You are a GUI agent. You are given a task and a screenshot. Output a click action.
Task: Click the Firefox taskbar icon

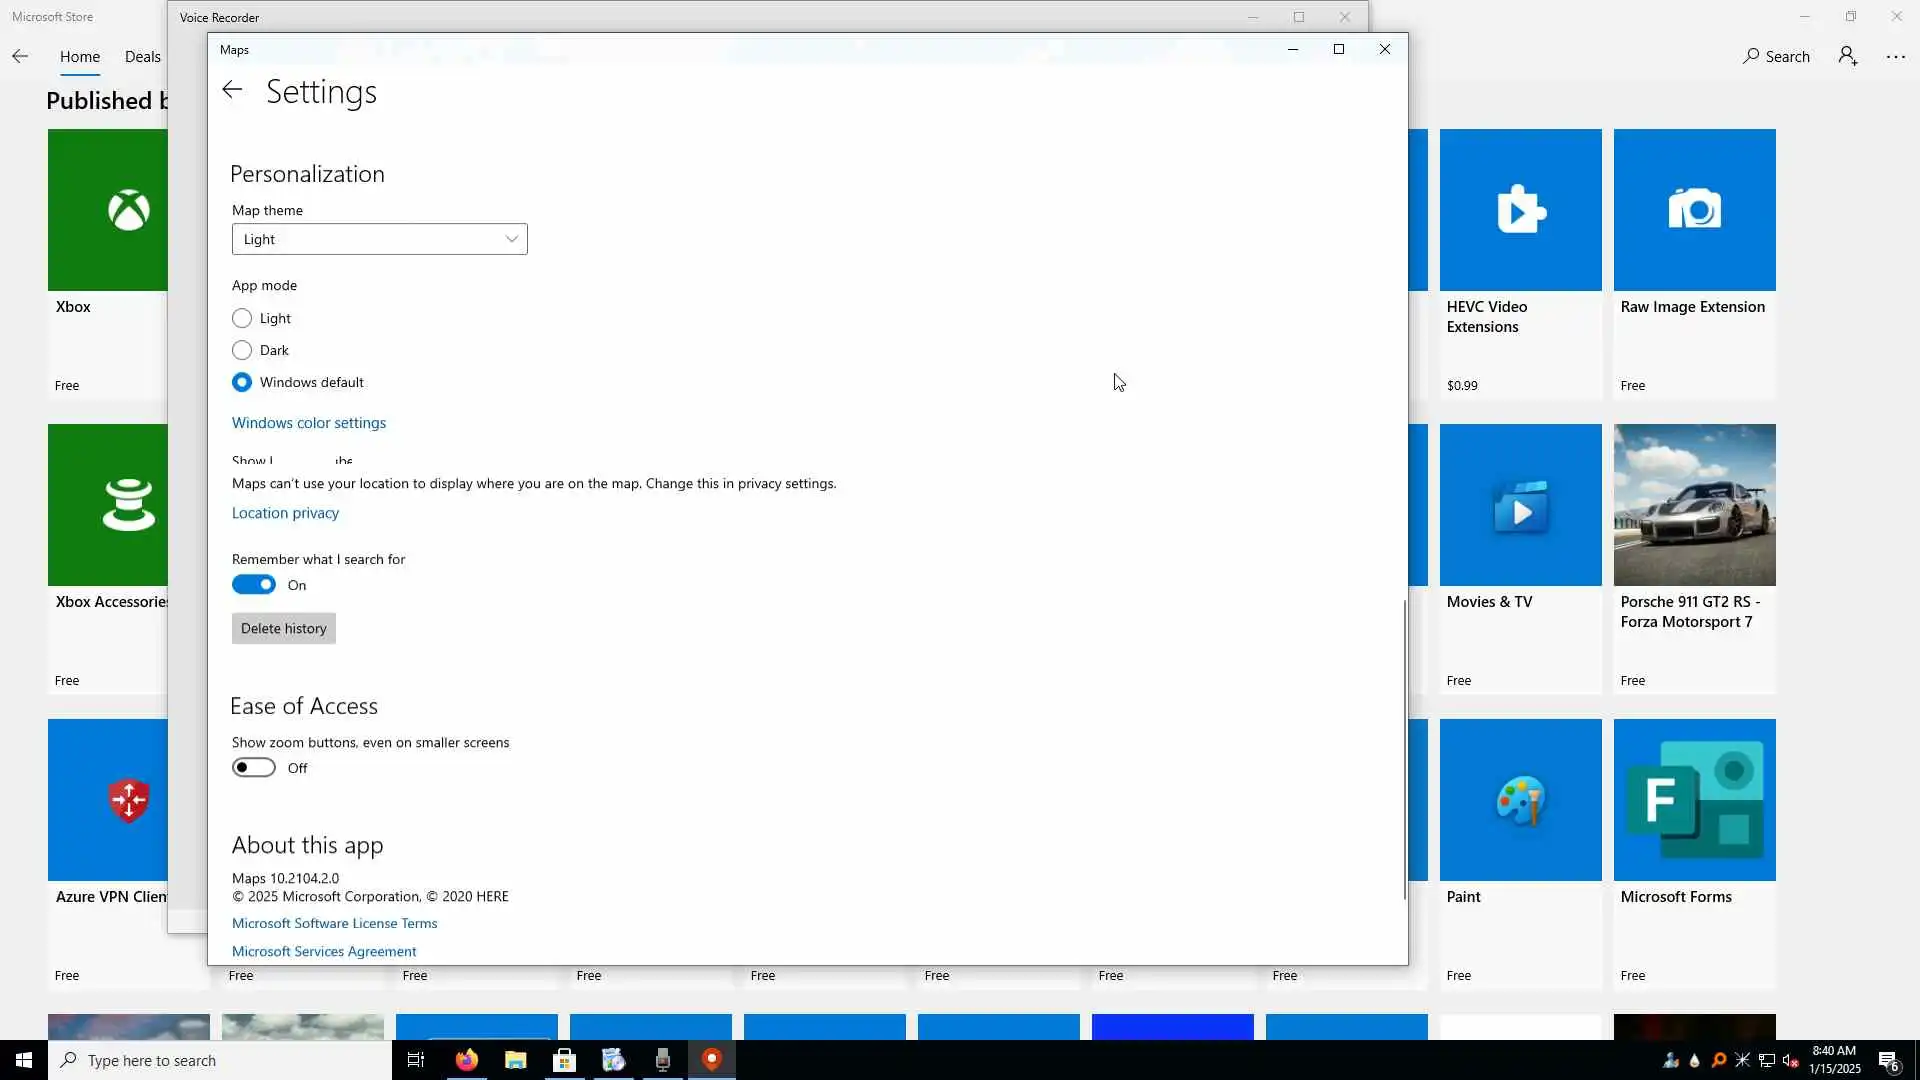tap(466, 1060)
